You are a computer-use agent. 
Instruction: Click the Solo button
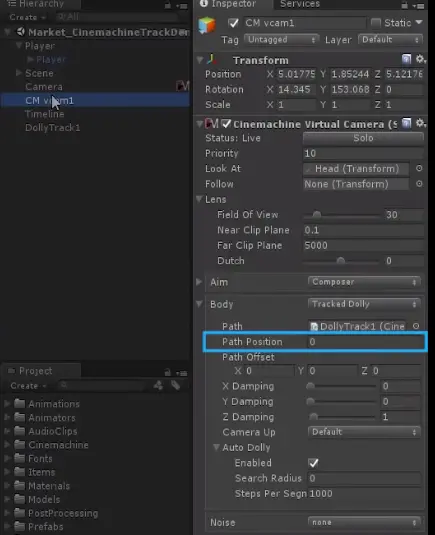(x=363, y=138)
